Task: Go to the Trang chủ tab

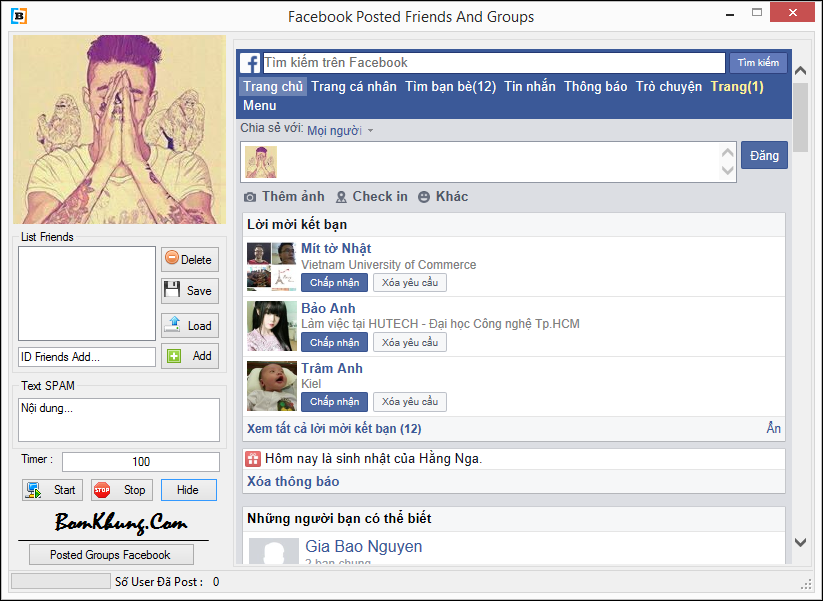Action: point(273,87)
